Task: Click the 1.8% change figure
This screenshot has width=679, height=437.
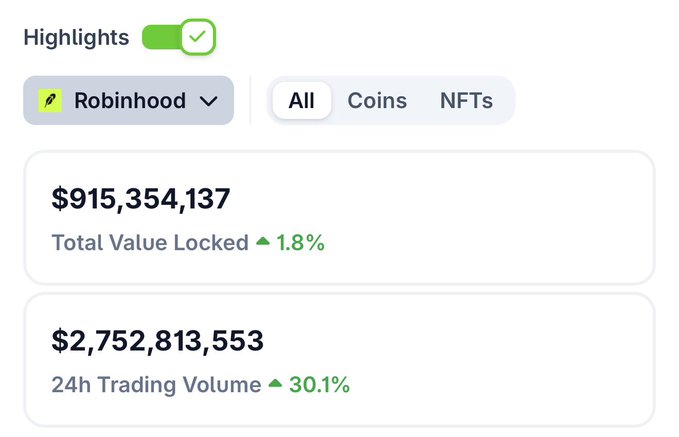Action: (301, 243)
